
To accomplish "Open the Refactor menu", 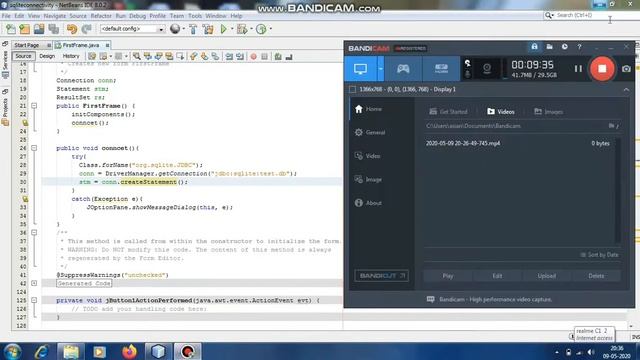I will coord(101,16).
